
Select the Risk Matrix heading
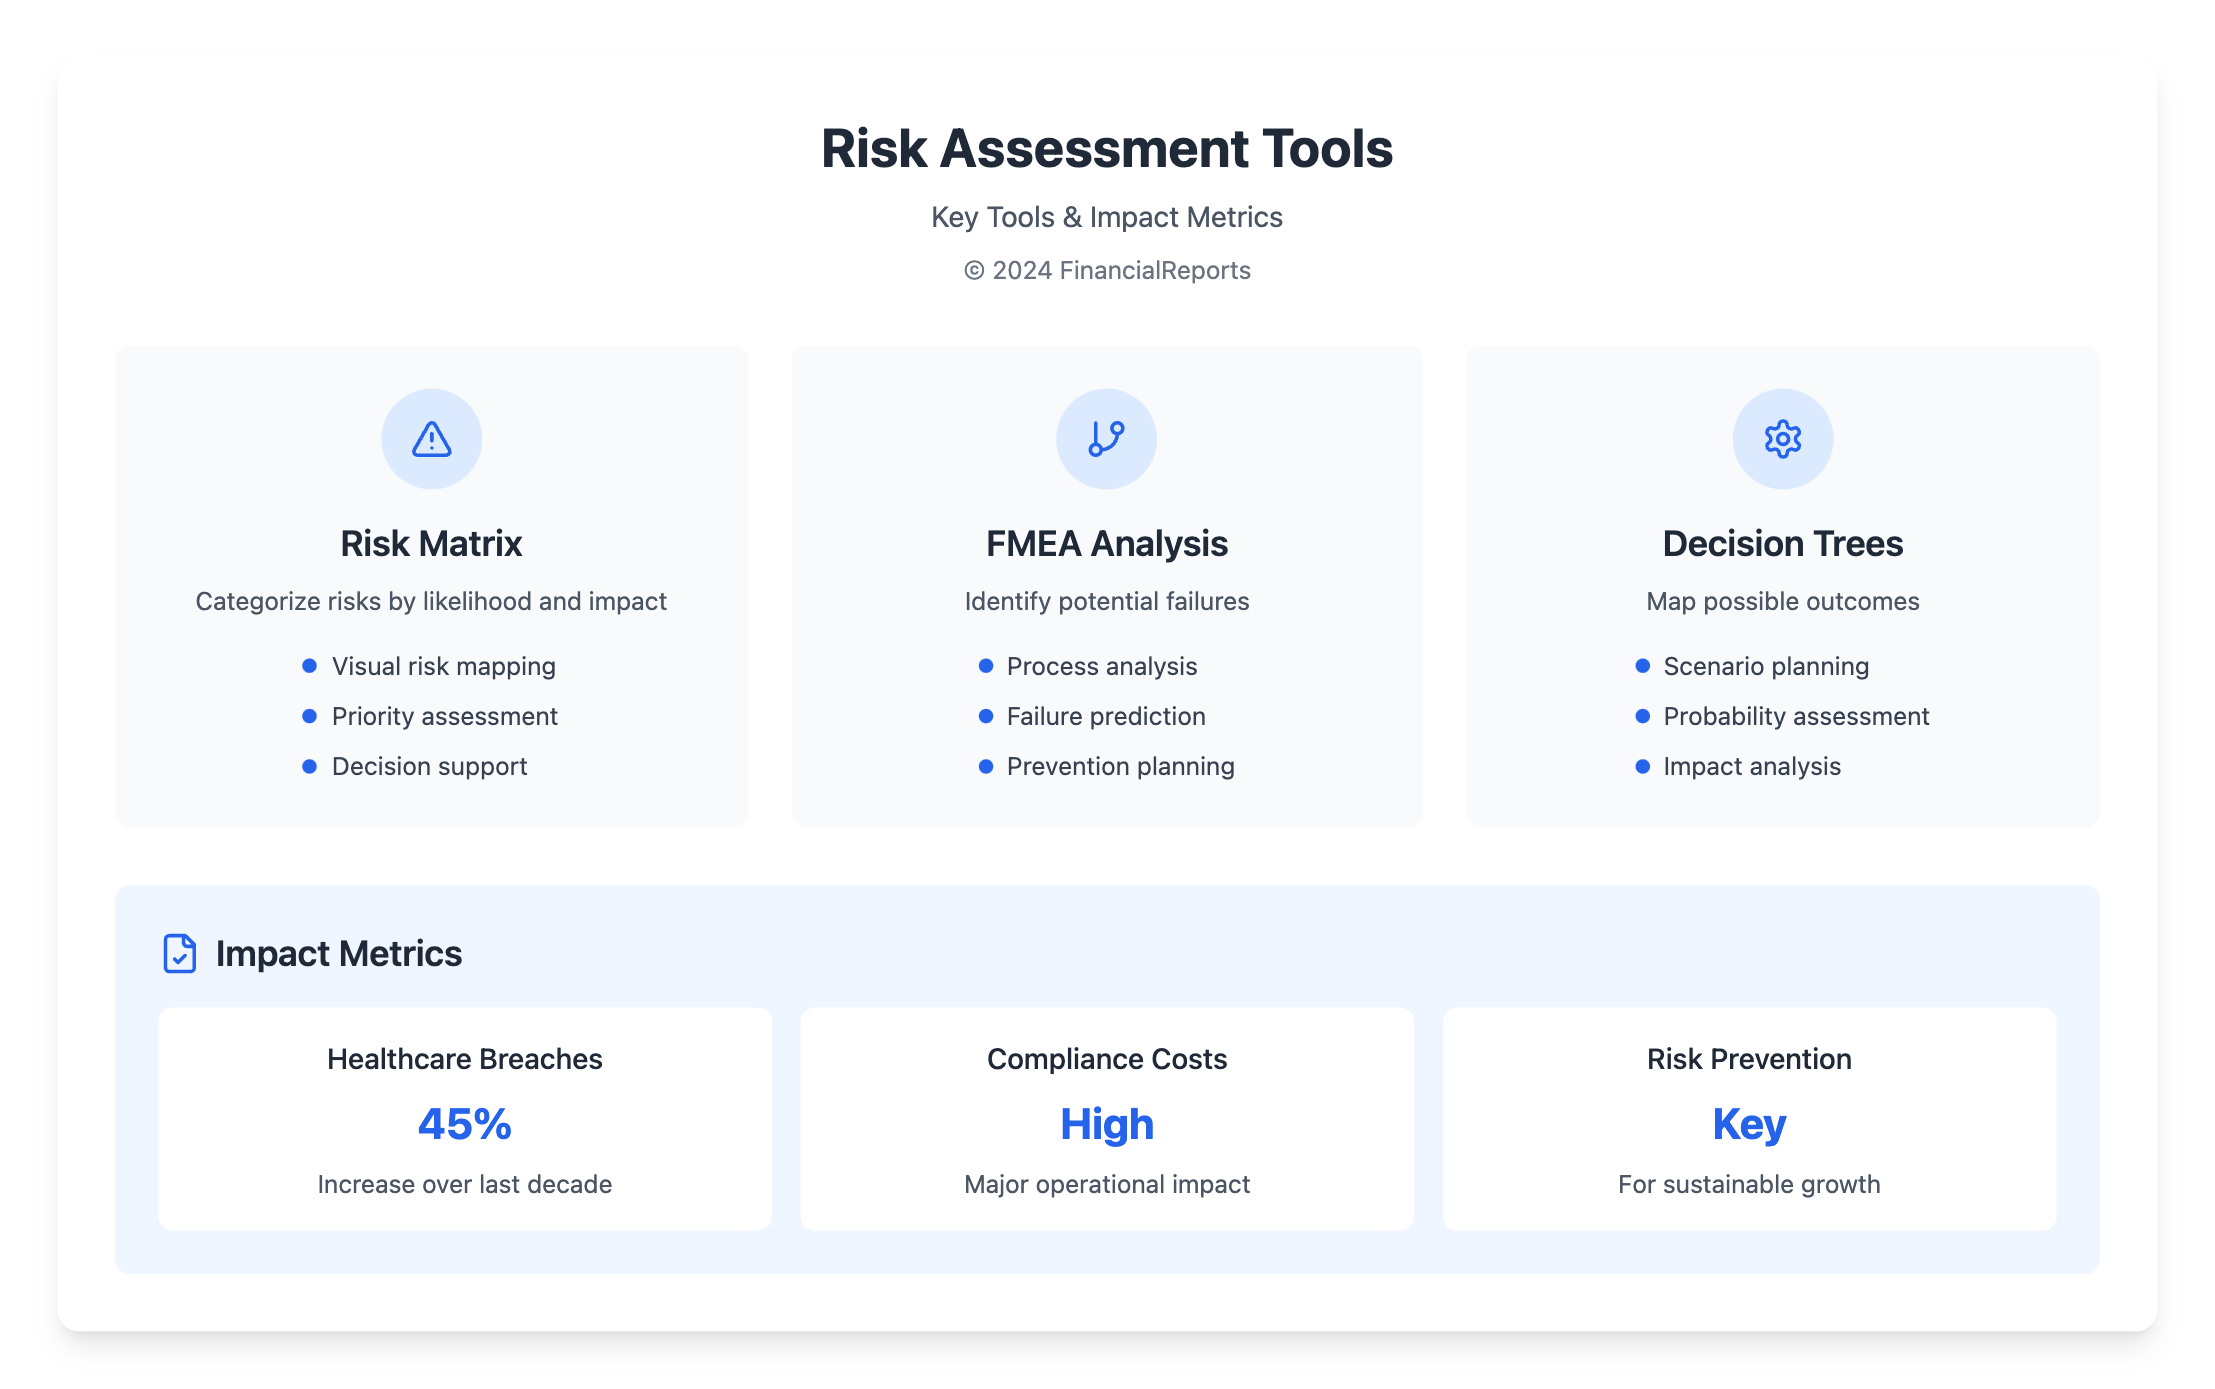[431, 544]
